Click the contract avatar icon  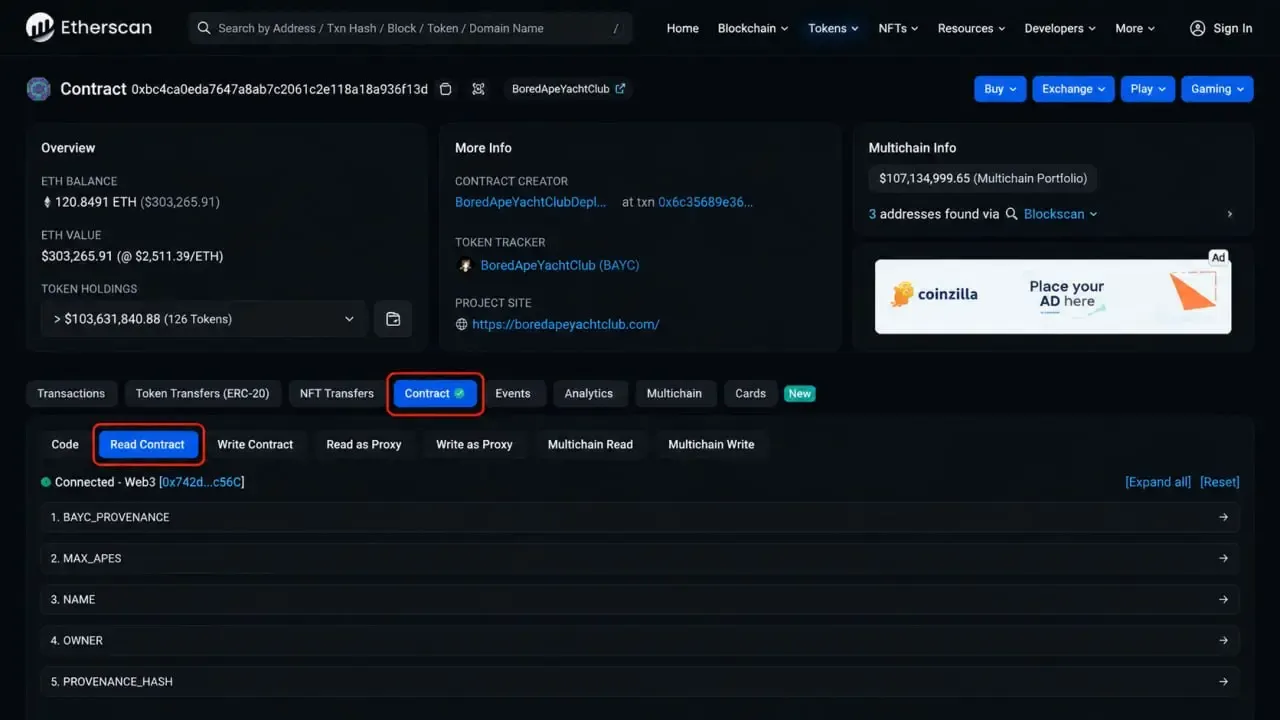coord(39,89)
